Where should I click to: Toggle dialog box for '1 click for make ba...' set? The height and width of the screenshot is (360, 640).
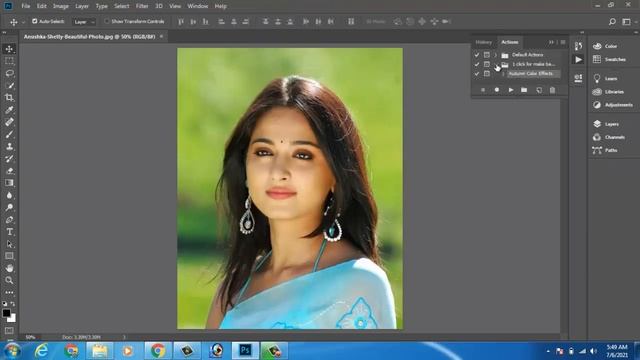click(487, 64)
